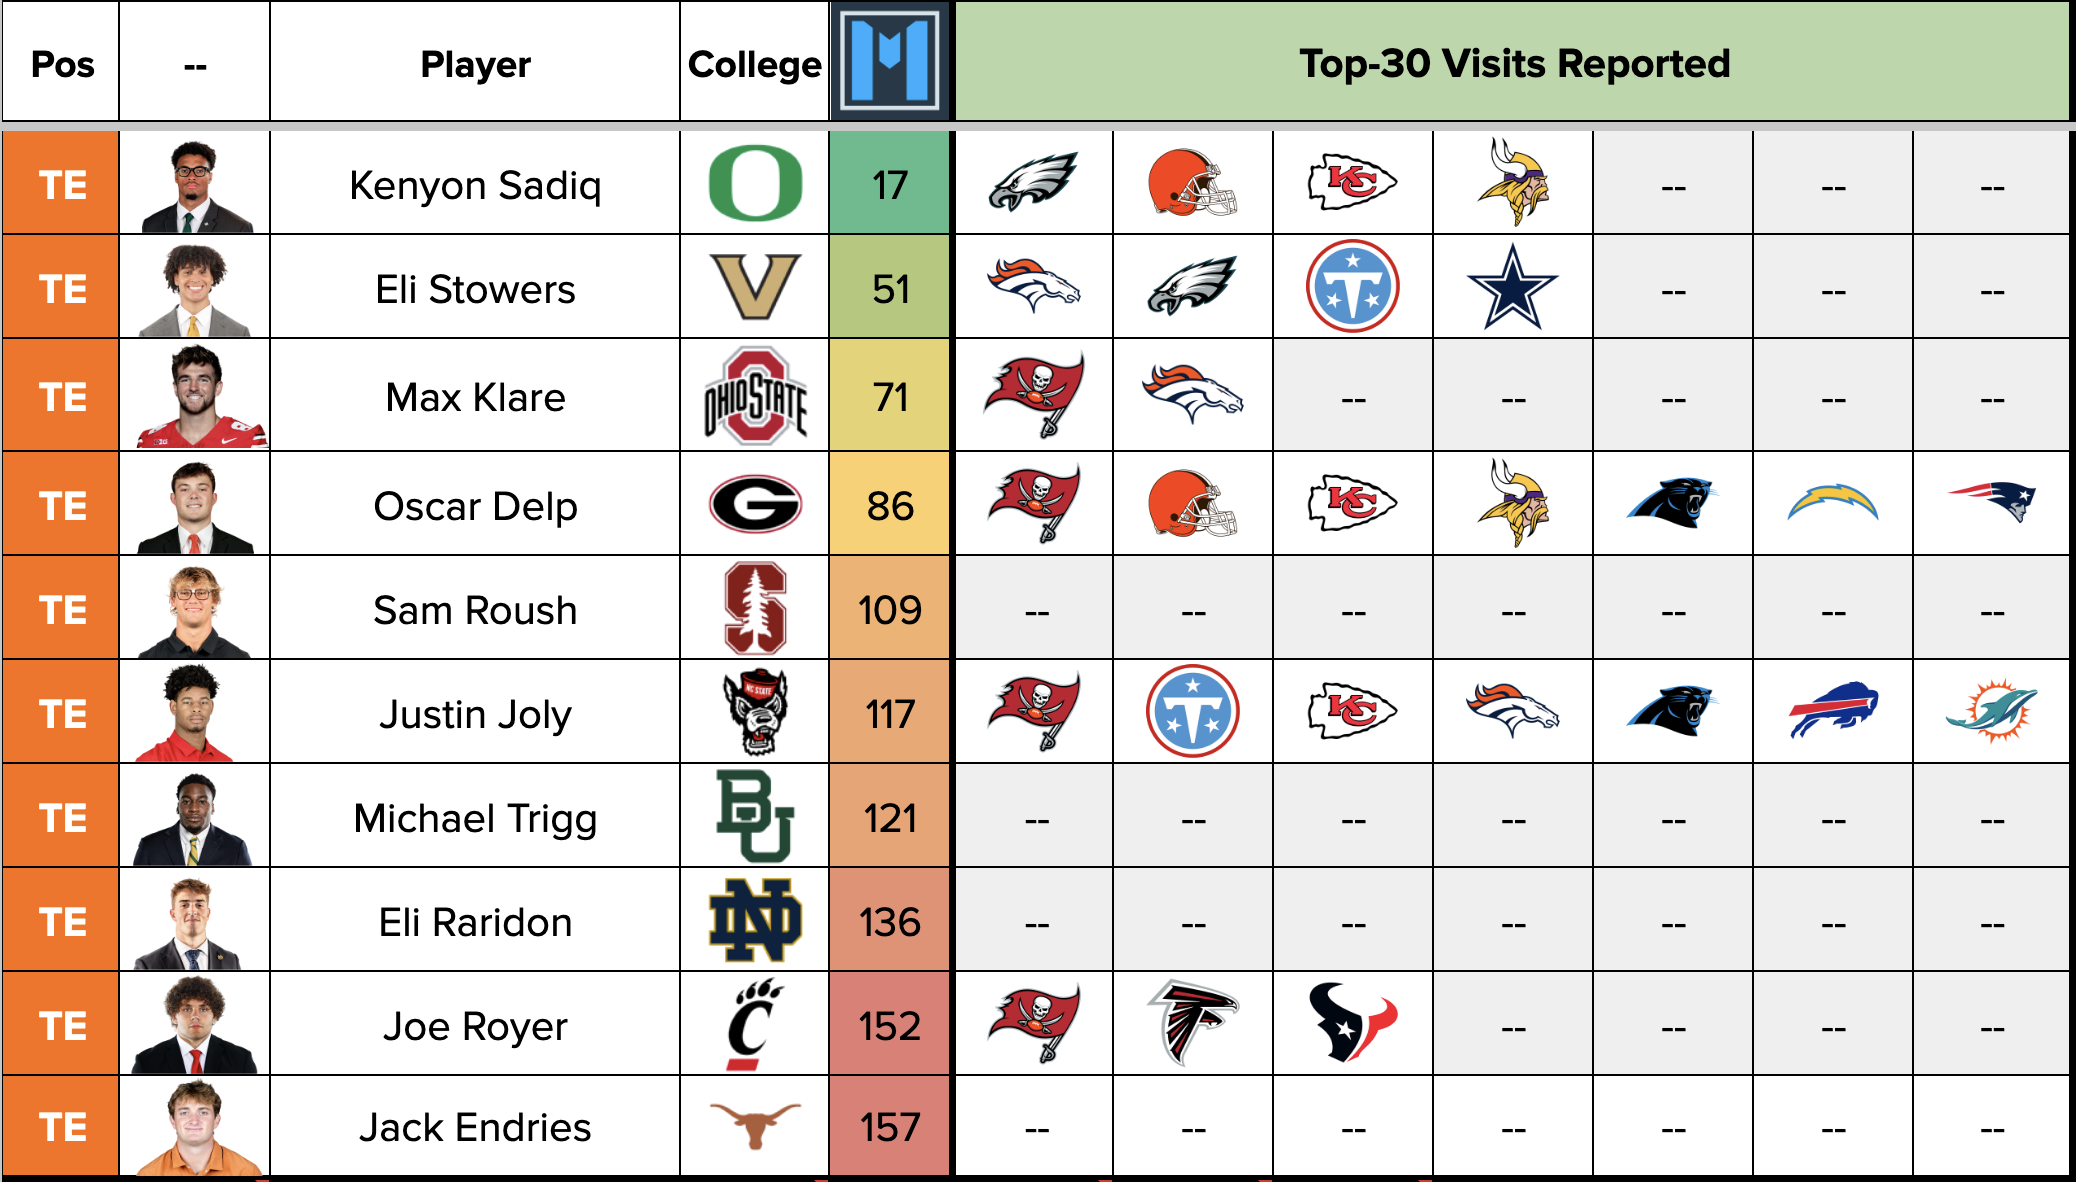Screen dimensions: 2076x1182
Task: Click the Oregon college logo
Action: coord(755,184)
